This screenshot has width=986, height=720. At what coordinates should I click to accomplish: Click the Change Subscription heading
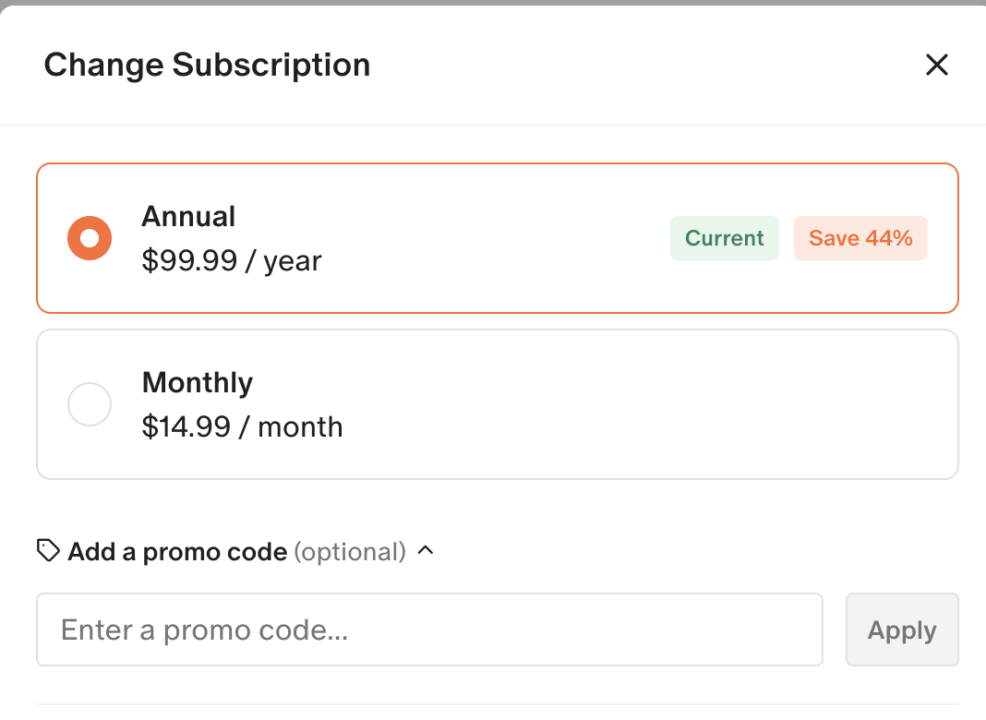click(207, 65)
